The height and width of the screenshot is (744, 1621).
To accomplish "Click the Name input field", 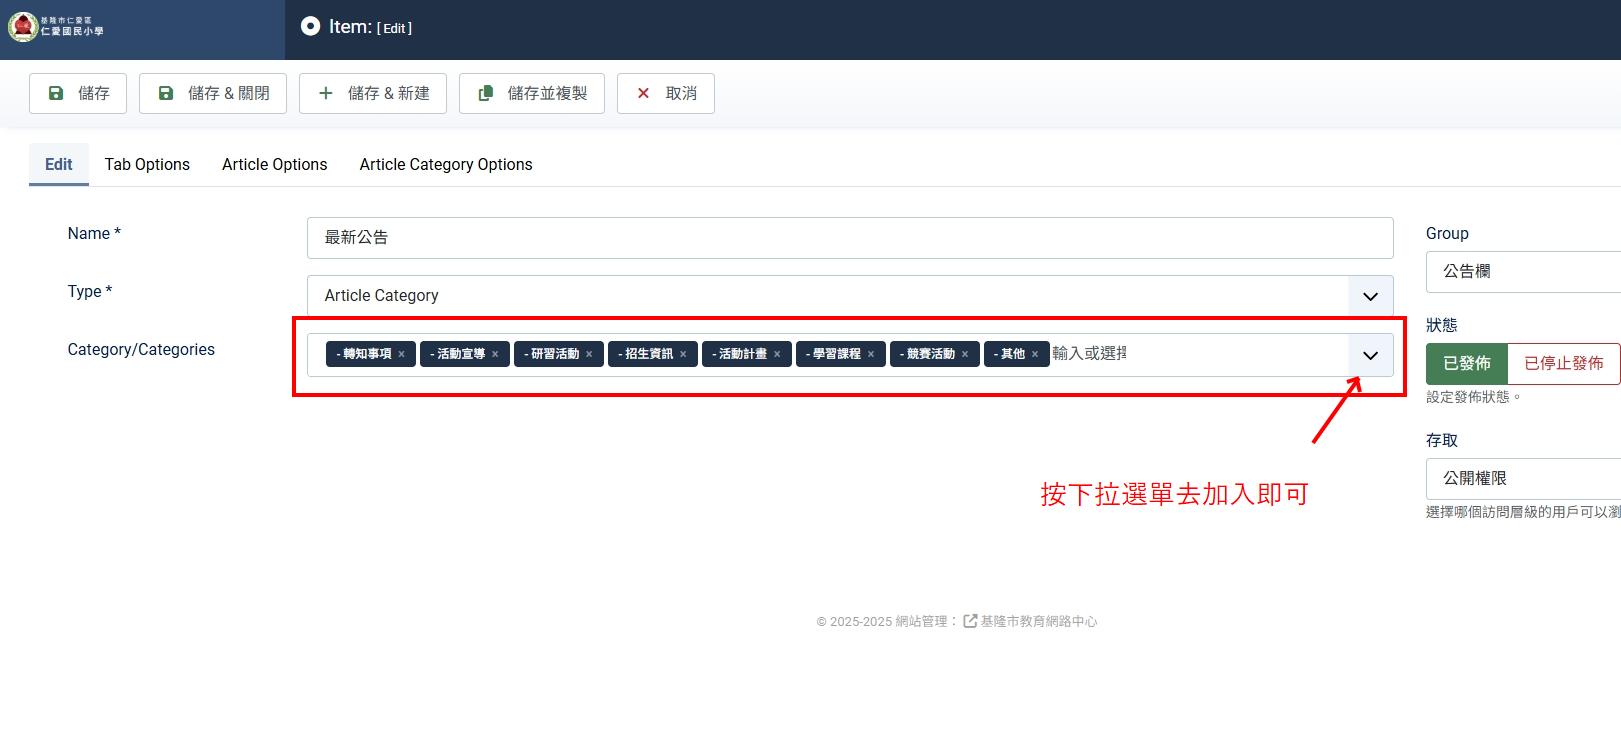I will pos(850,238).
